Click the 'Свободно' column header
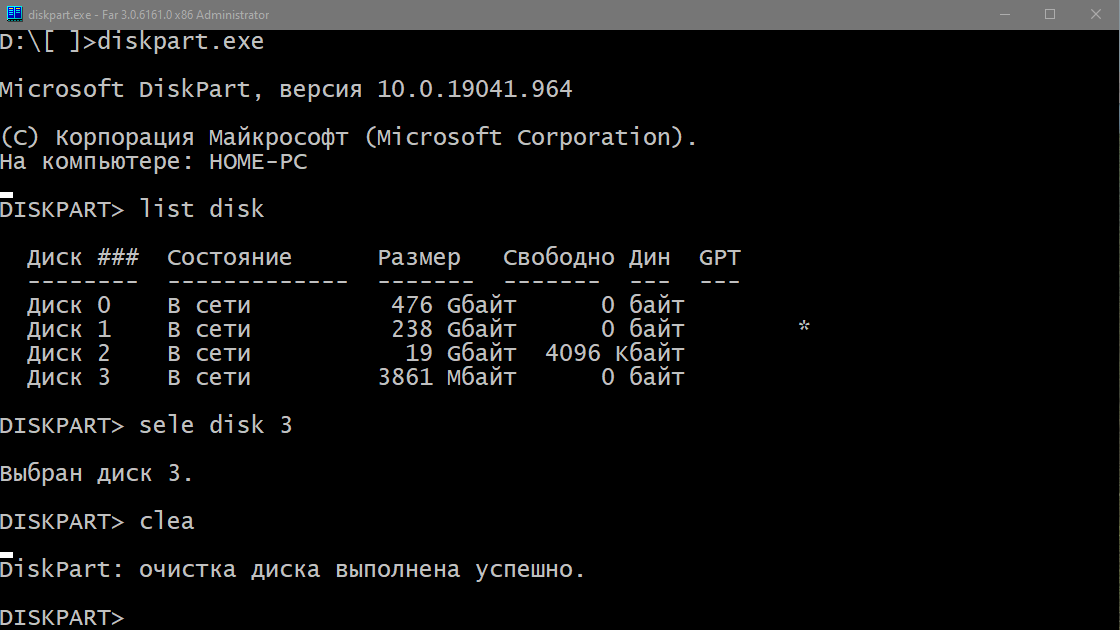This screenshot has width=1120, height=630. tap(558, 257)
